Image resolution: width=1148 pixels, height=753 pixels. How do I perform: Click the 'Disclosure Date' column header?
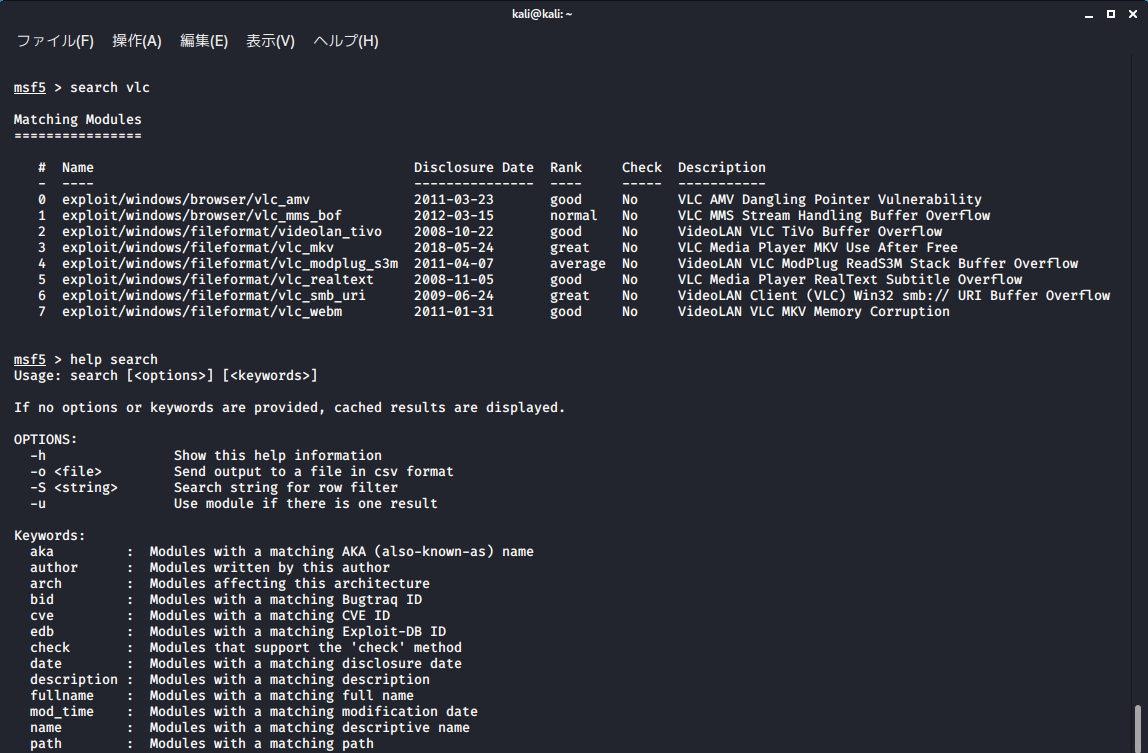click(x=474, y=168)
